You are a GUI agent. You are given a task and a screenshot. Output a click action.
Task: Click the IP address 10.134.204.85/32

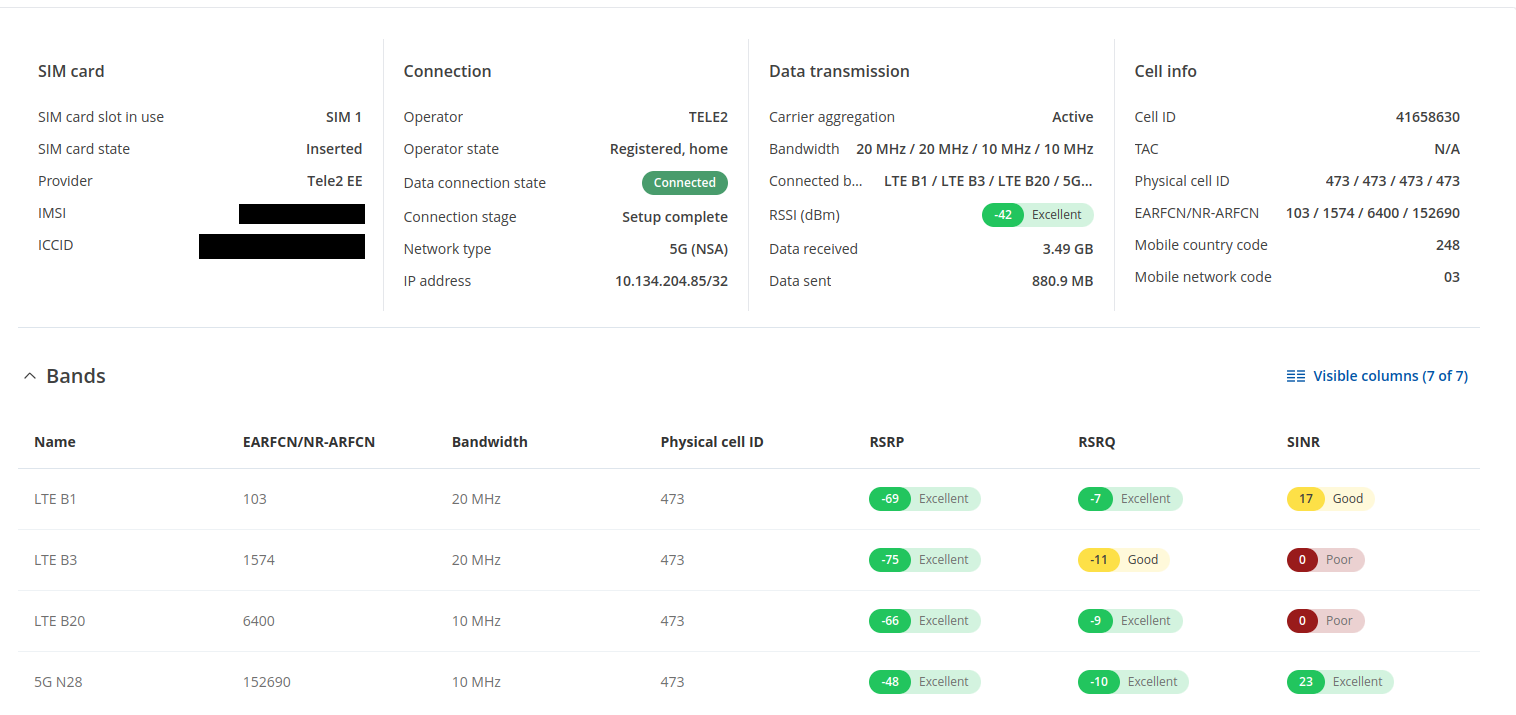[x=671, y=281]
